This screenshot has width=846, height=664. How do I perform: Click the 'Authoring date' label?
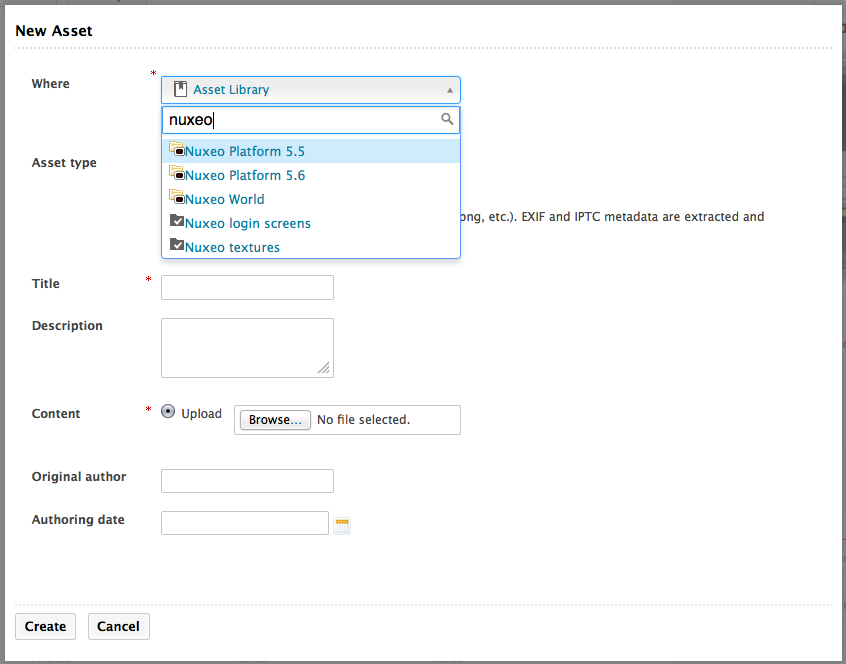(x=78, y=519)
